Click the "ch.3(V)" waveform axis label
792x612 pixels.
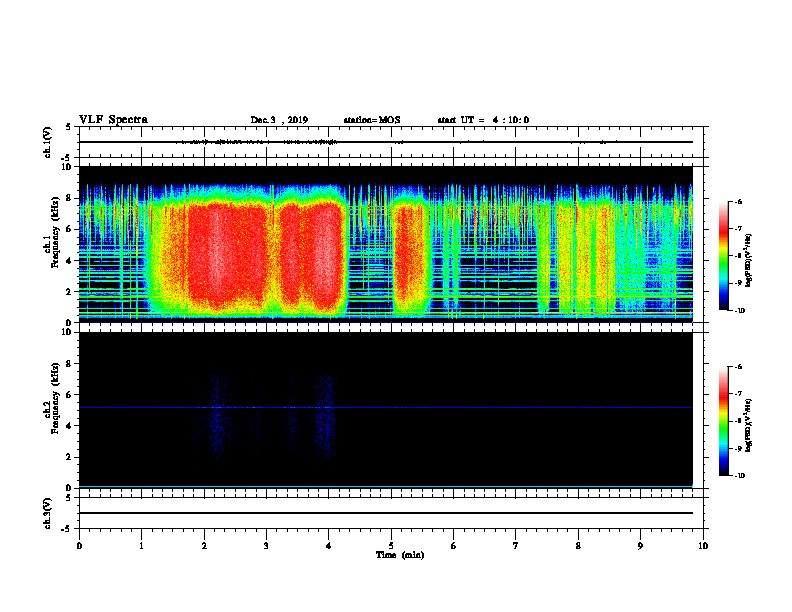pos(48,513)
